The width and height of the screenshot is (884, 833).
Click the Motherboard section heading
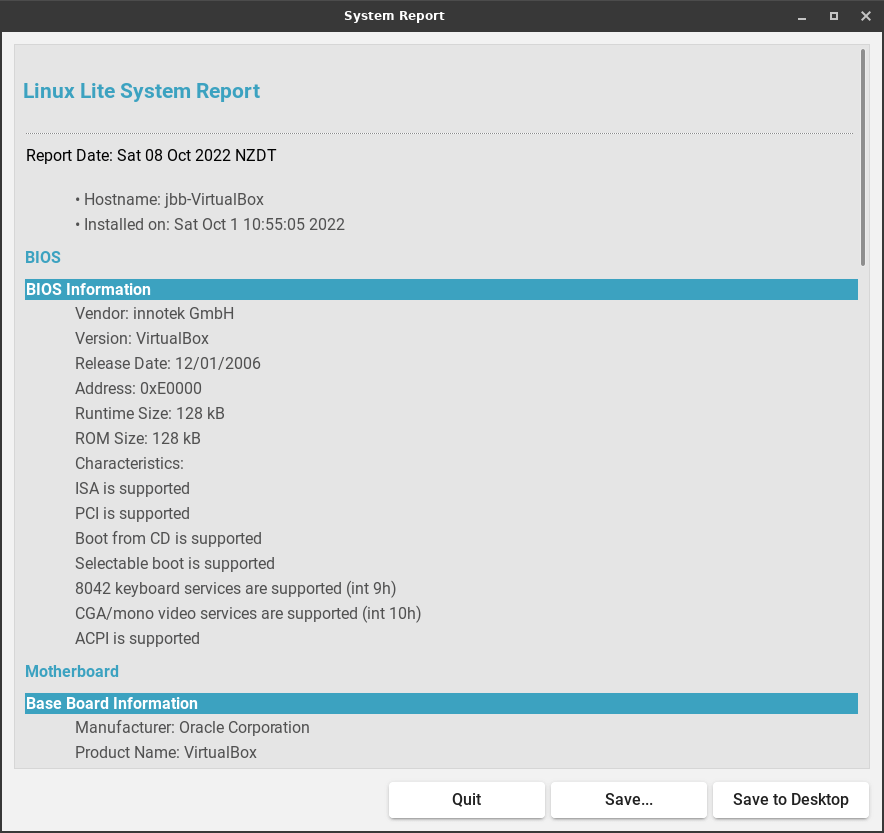click(72, 671)
